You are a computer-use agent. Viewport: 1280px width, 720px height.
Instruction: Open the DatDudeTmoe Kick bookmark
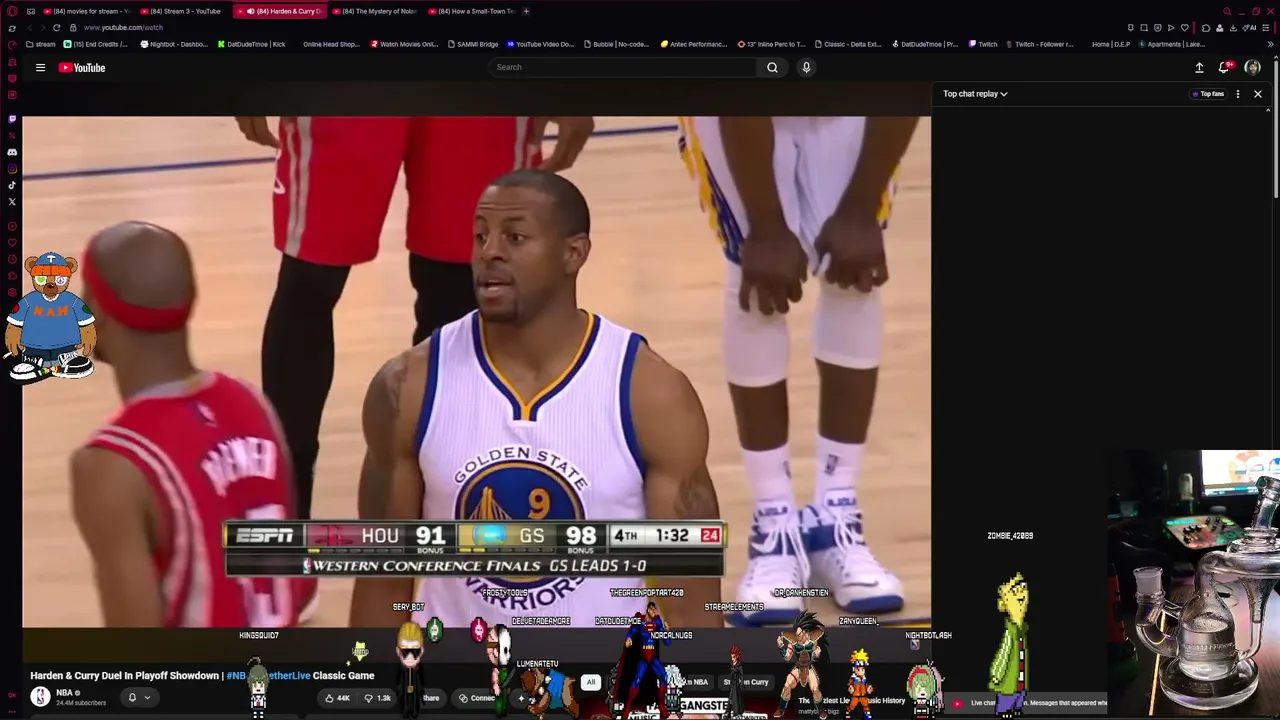click(x=252, y=44)
